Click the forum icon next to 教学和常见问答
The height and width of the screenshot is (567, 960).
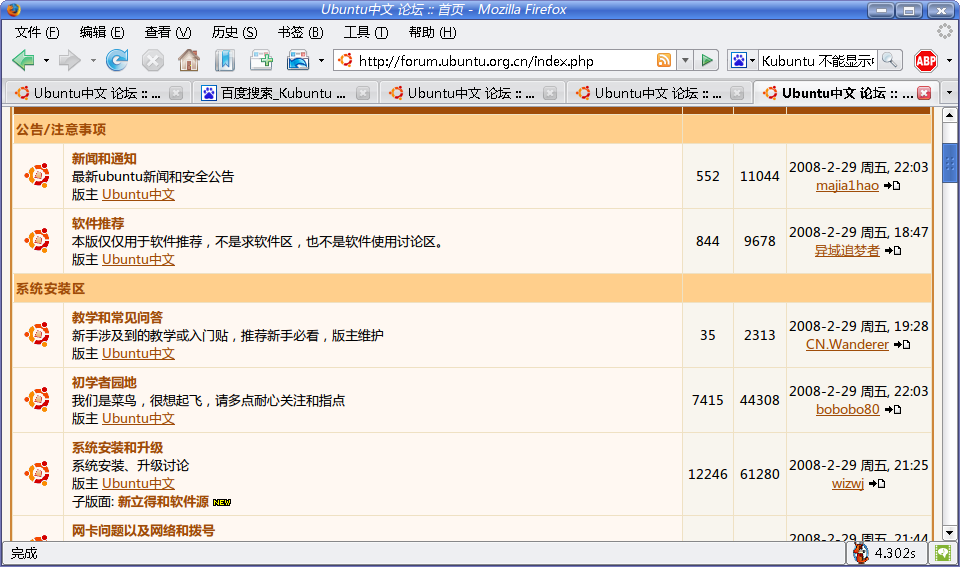(x=37, y=335)
